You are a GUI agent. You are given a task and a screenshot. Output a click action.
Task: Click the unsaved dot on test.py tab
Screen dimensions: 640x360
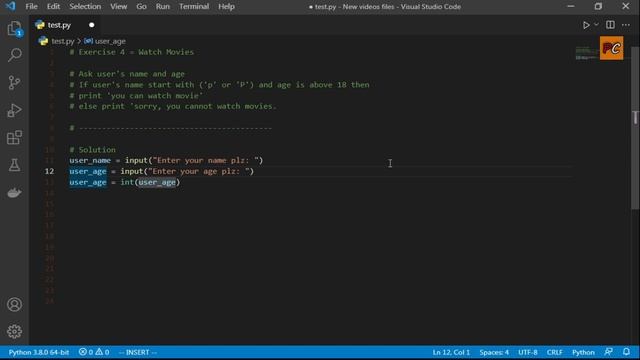[x=91, y=25]
